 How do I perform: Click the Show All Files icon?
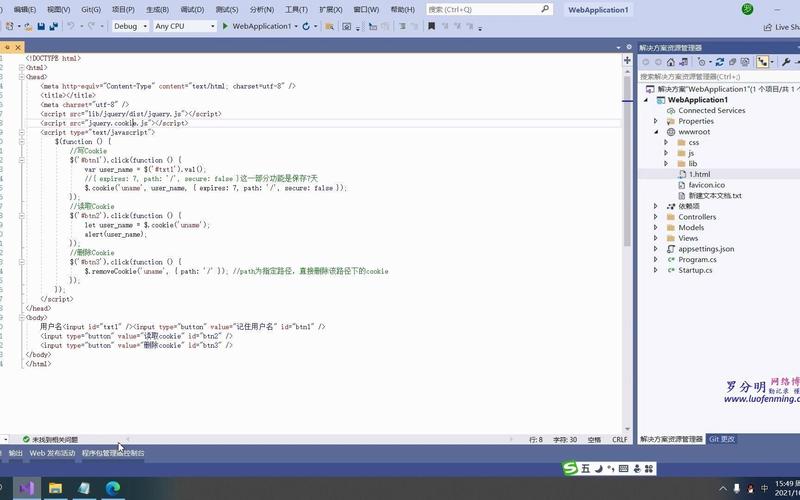pos(745,62)
